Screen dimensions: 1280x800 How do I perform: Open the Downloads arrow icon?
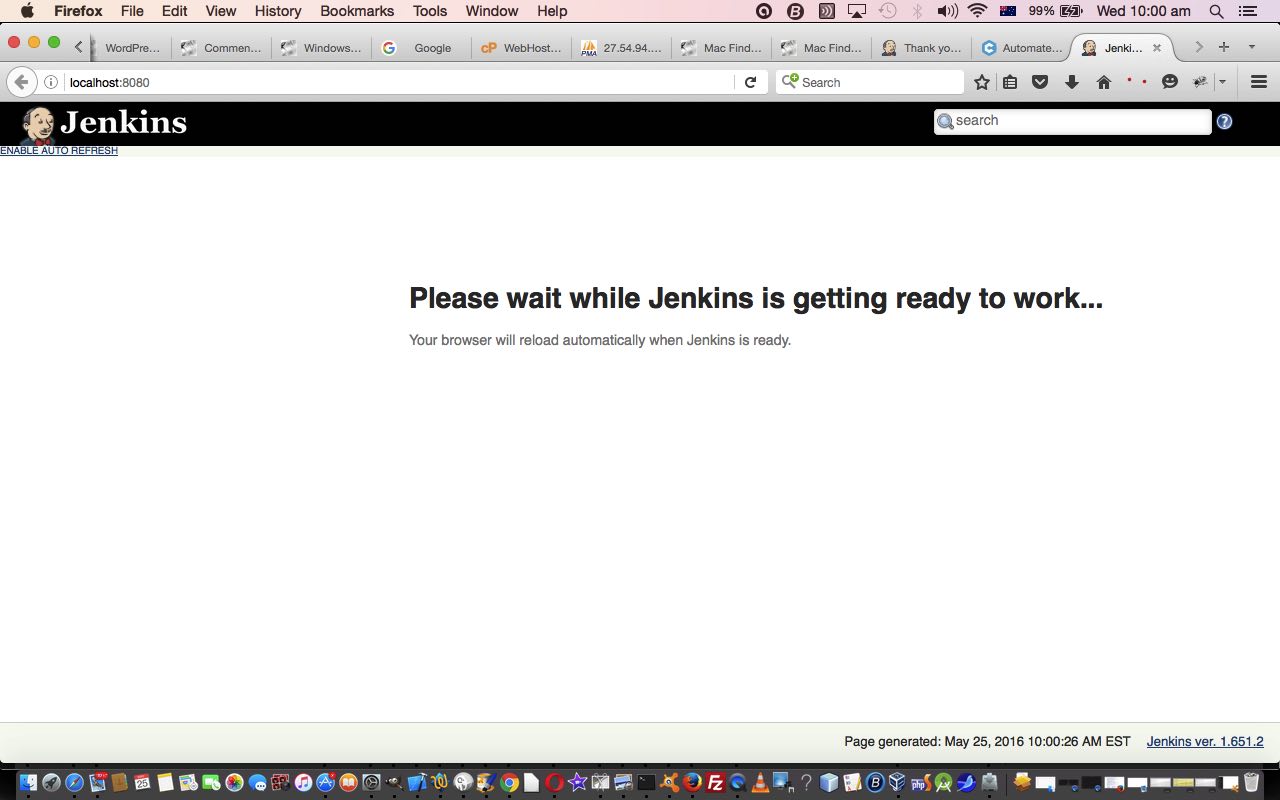click(1072, 82)
